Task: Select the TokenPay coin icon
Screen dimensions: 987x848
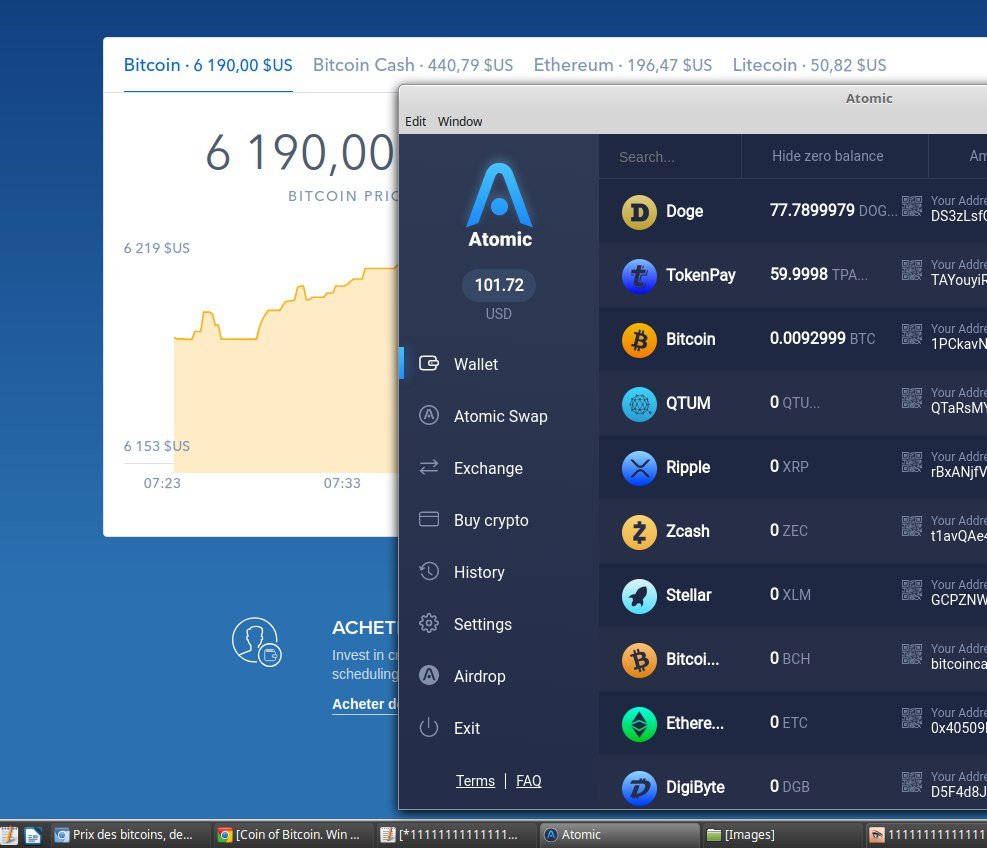Action: coord(639,276)
